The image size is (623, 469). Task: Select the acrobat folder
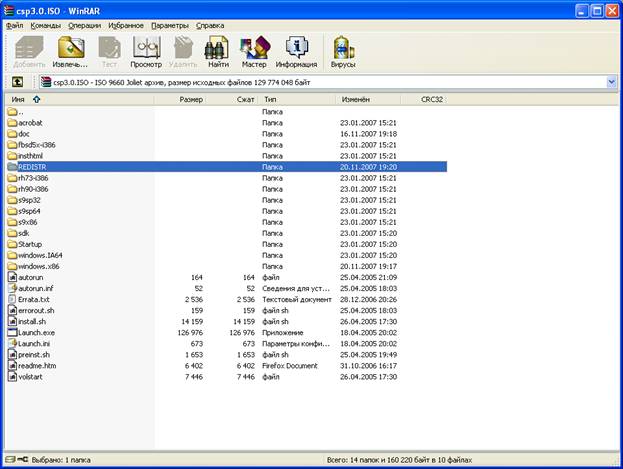click(x=25, y=123)
